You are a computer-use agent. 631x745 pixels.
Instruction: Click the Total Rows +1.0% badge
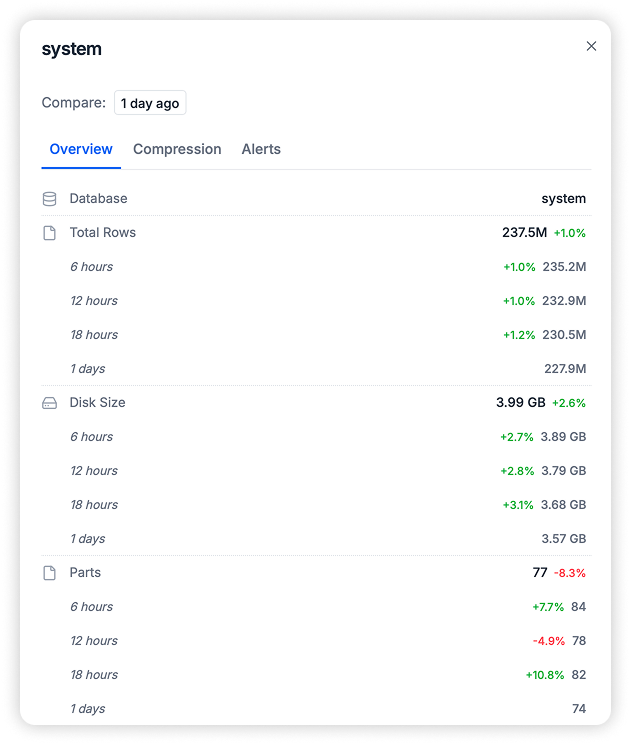[570, 233]
